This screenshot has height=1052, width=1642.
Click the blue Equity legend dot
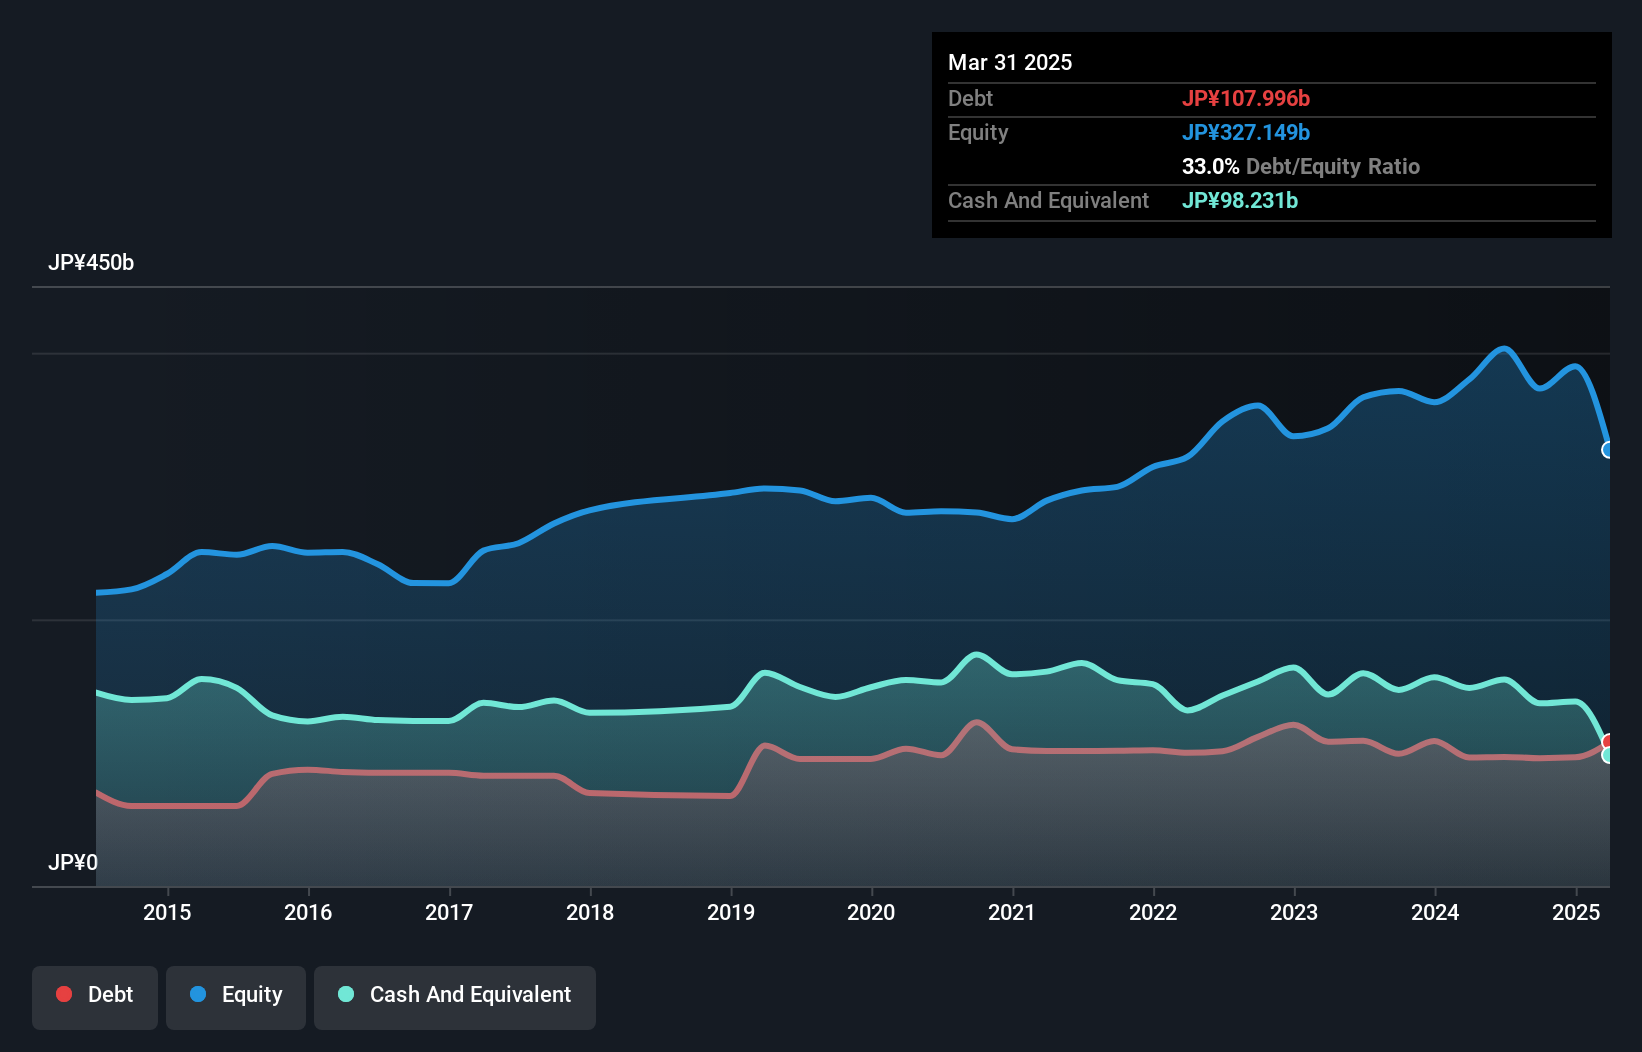pyautogui.click(x=198, y=994)
